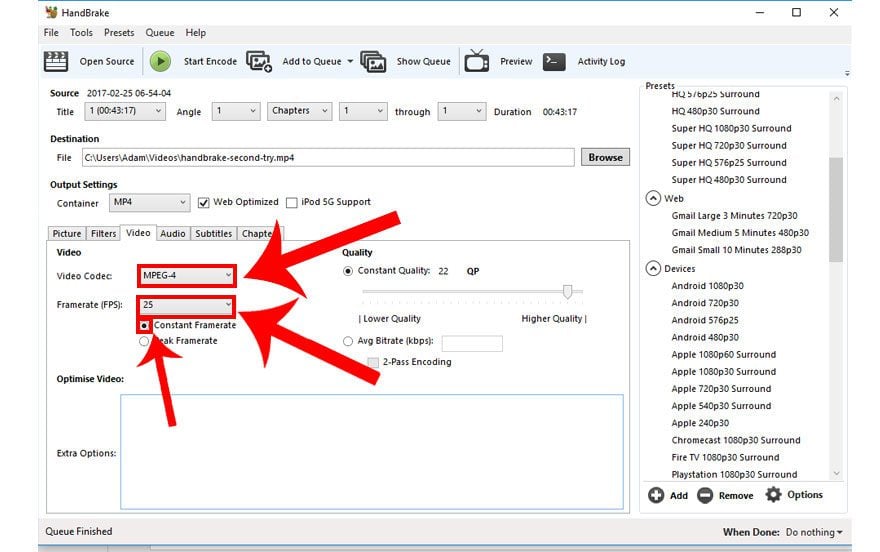Viewport: 880px width, 552px height.
Task: Open the Title dropdown showing 1 (00:43:17)
Action: click(125, 111)
